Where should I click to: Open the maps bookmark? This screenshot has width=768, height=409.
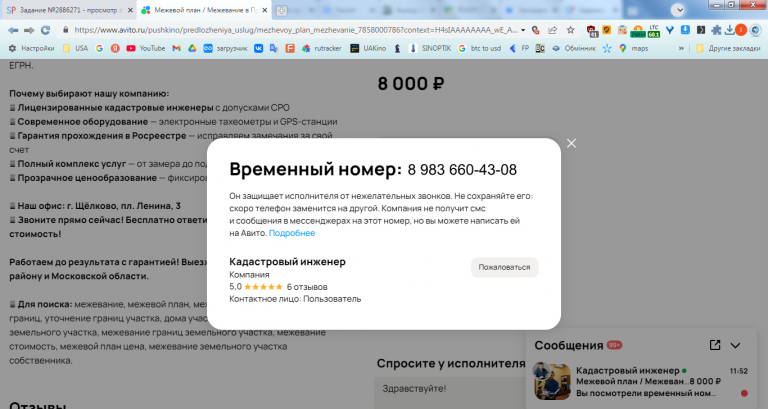(x=633, y=48)
